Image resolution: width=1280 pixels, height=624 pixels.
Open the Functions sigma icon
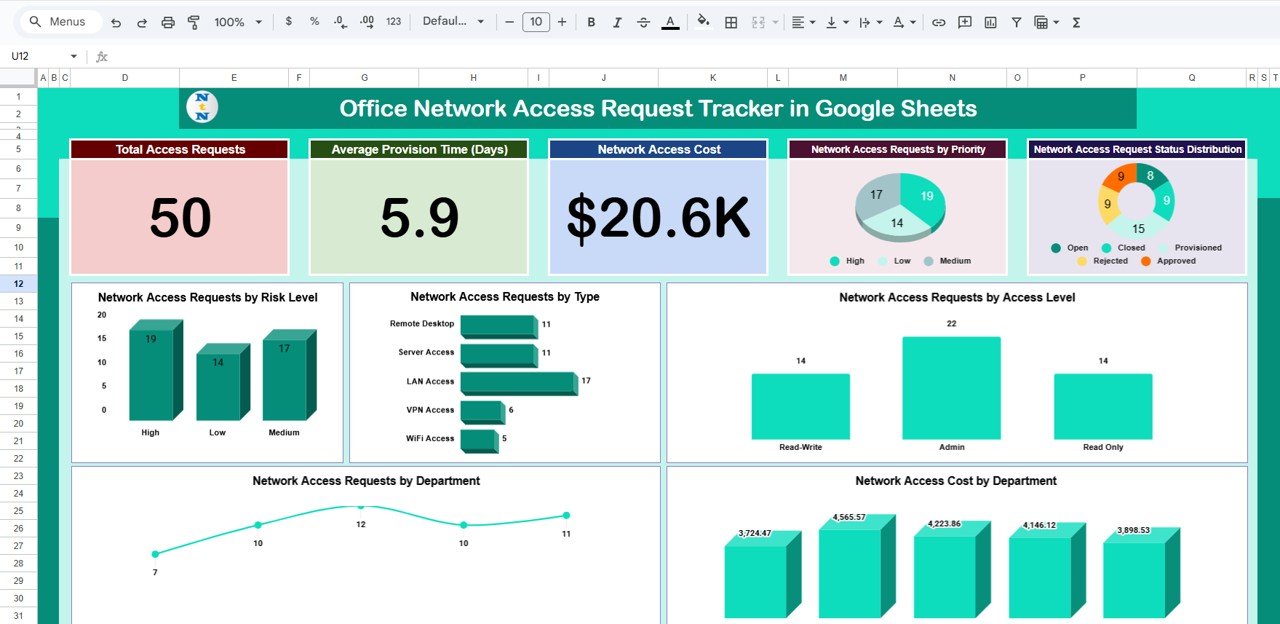[1076, 22]
